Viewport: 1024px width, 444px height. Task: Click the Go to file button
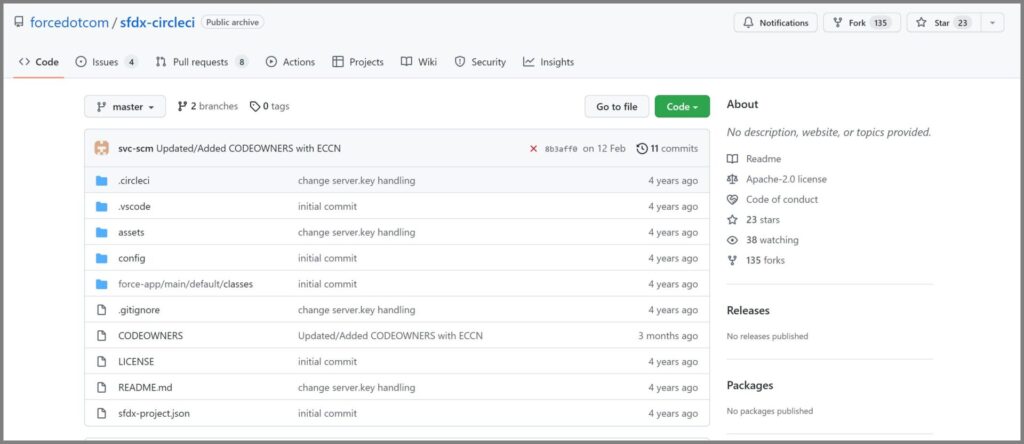pyautogui.click(x=616, y=107)
